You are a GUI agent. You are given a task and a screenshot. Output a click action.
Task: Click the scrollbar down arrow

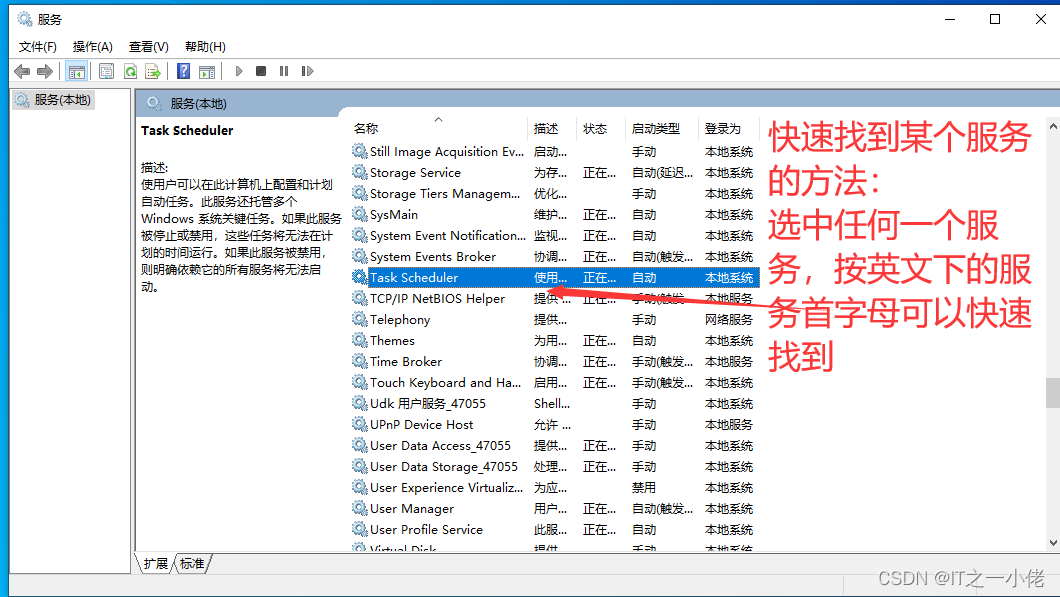pos(1053,542)
